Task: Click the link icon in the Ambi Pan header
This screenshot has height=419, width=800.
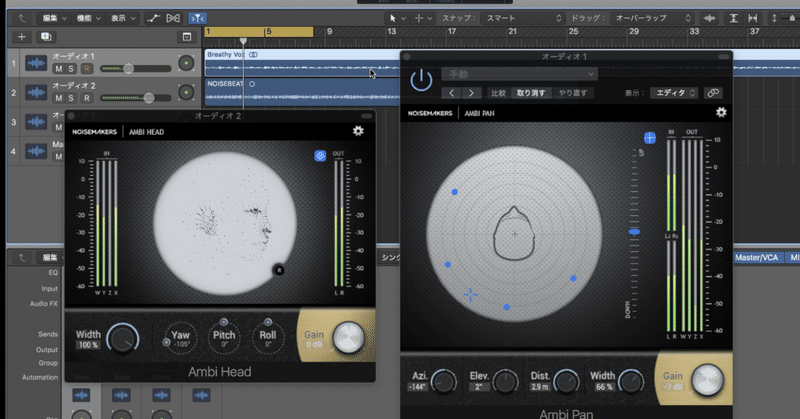Action: click(x=713, y=93)
